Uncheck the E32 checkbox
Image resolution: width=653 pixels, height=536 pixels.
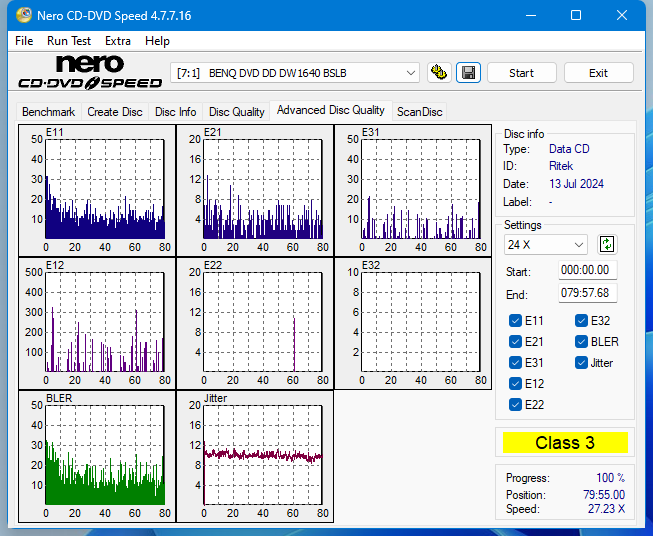[581, 321]
